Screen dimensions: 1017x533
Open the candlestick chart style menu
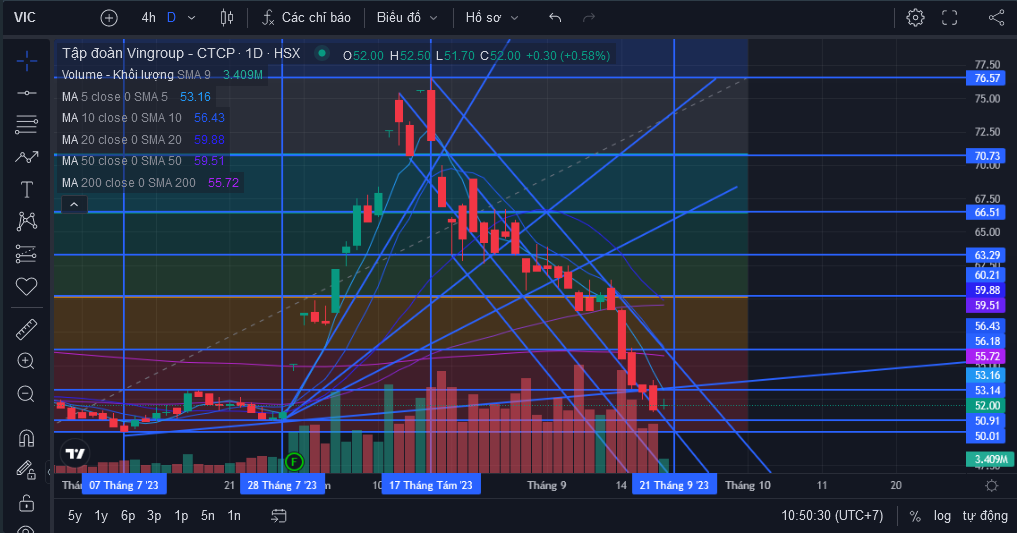[x=227, y=18]
